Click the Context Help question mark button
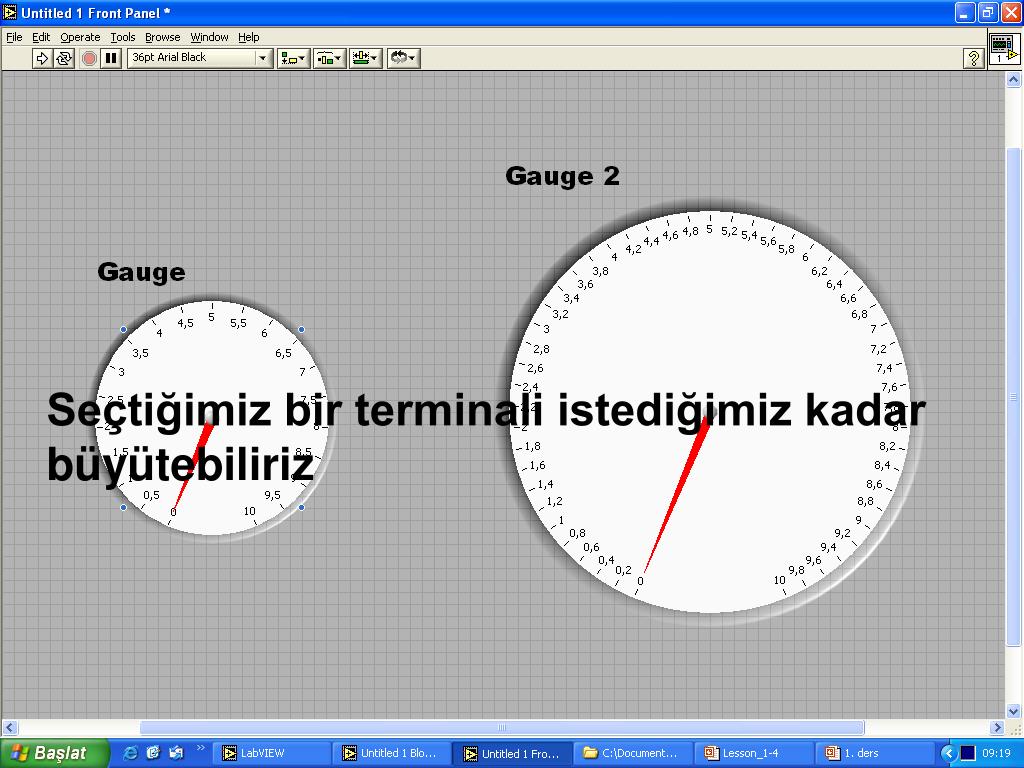 coord(973,58)
